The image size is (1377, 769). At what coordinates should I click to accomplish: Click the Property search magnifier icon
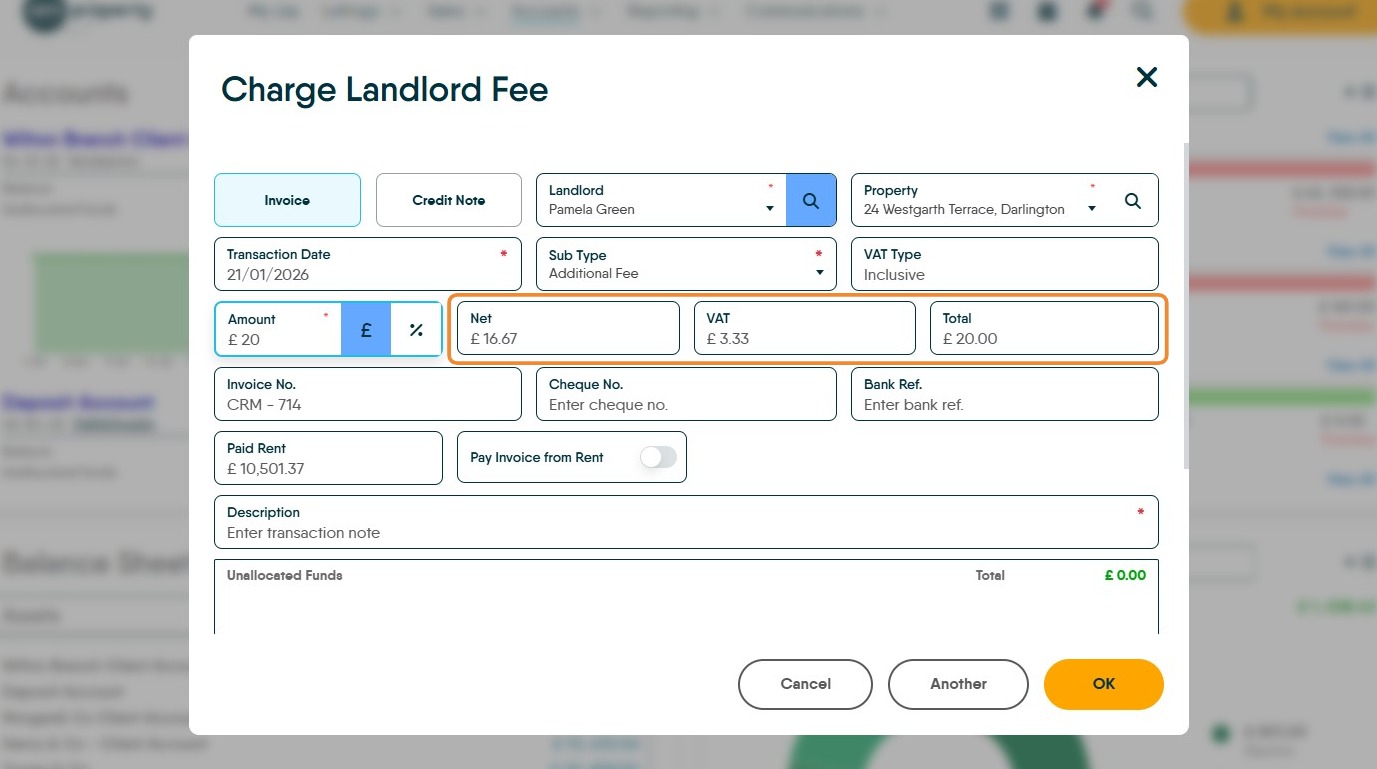1133,201
